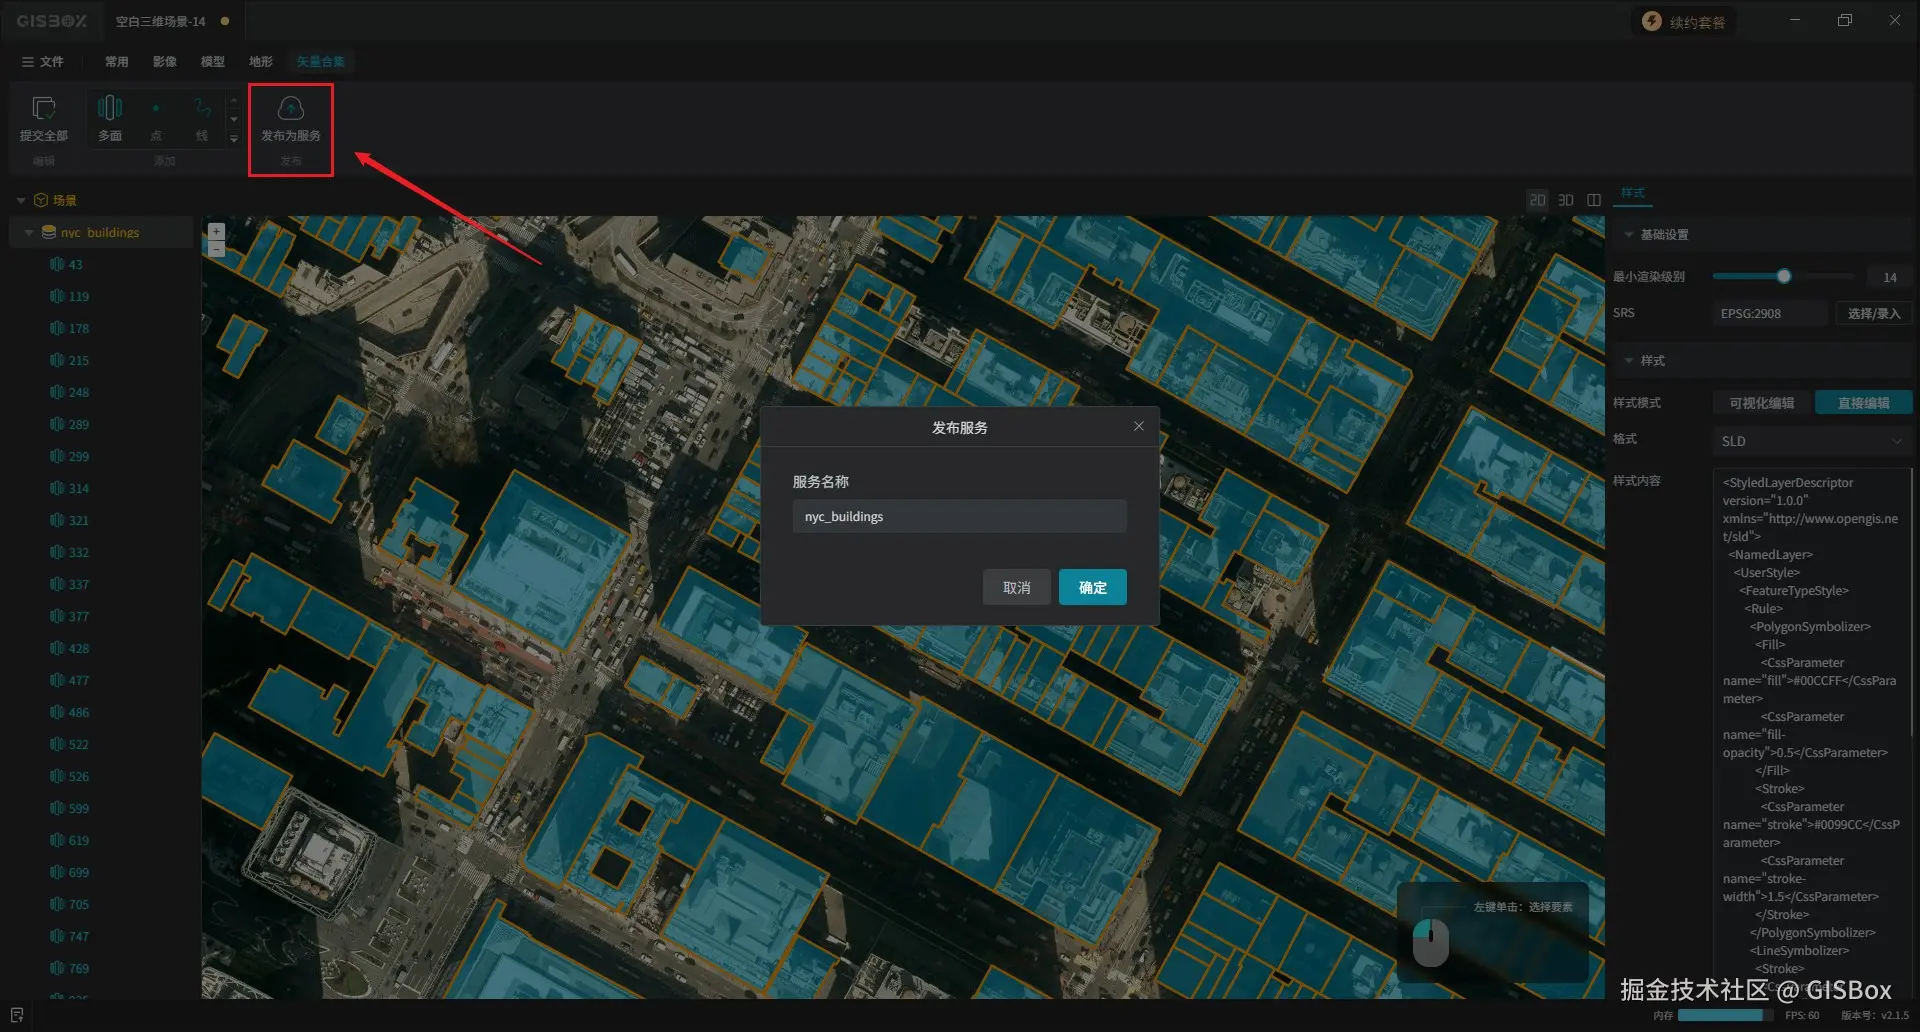The width and height of the screenshot is (1920, 1032).
Task: Click the 提交全部 submit-all icon
Action: 44,108
